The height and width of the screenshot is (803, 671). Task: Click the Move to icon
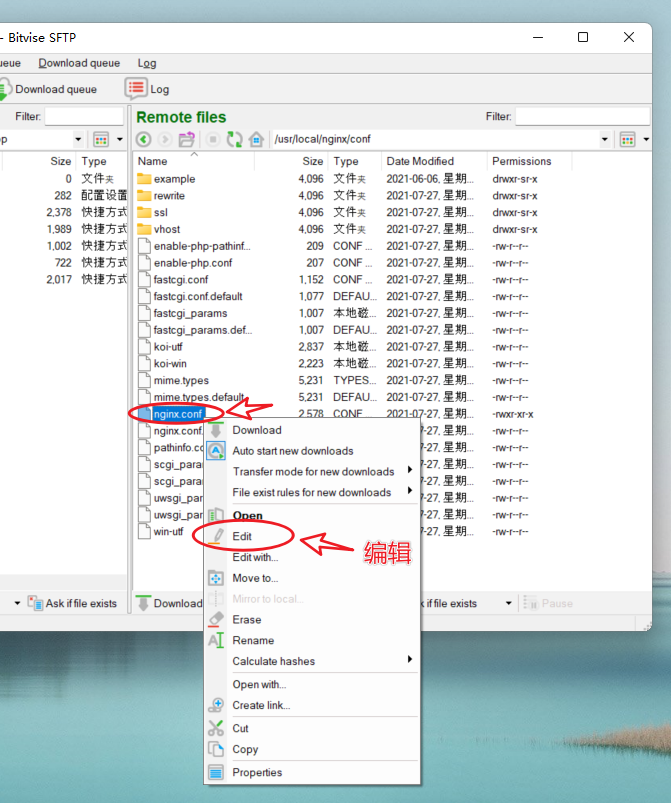[216, 578]
